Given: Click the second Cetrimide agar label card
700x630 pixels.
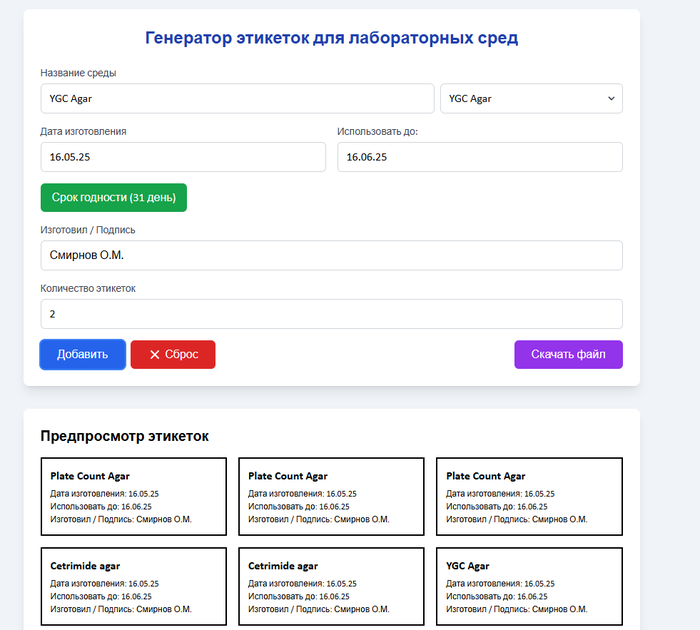Looking at the screenshot, I should [x=331, y=586].
